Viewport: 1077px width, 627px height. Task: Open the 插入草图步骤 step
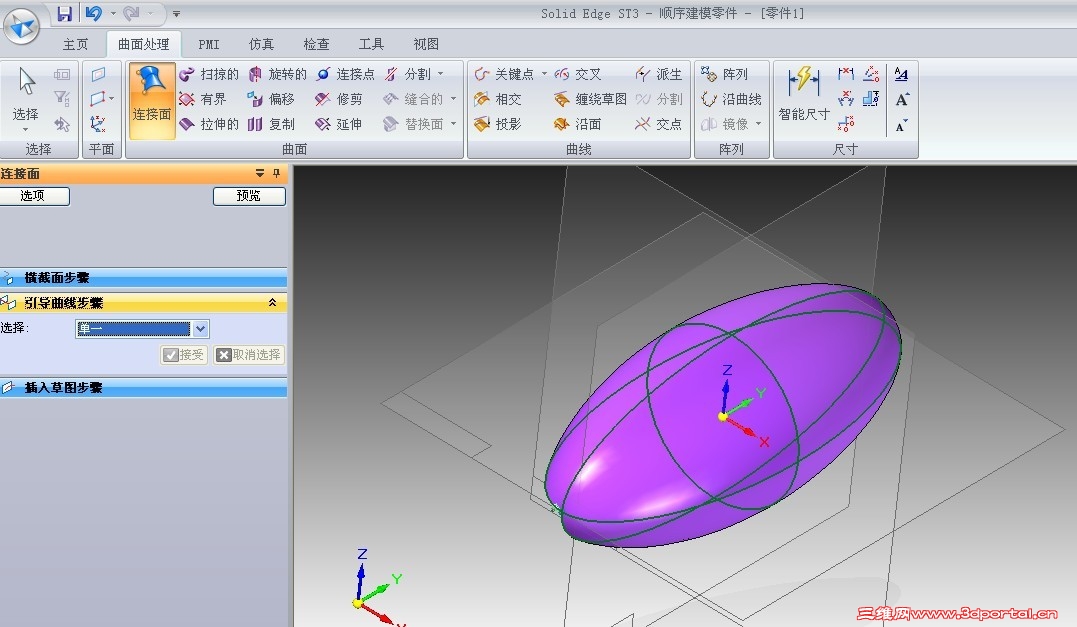coord(144,388)
